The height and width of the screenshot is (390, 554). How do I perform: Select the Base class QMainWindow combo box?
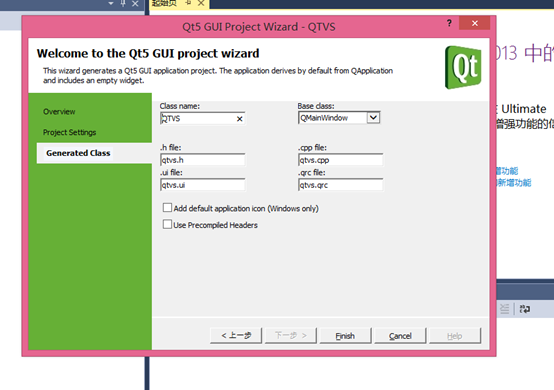coord(339,118)
